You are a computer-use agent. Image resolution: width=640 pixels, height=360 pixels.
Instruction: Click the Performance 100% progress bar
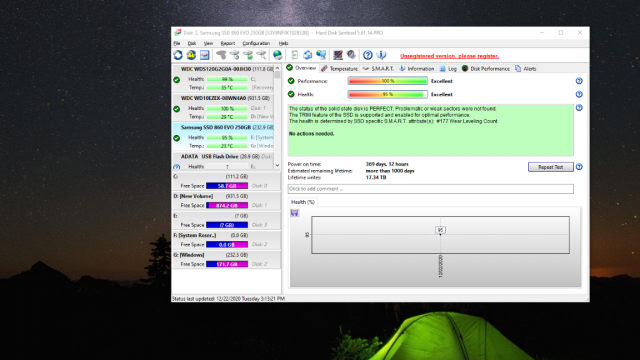(387, 81)
